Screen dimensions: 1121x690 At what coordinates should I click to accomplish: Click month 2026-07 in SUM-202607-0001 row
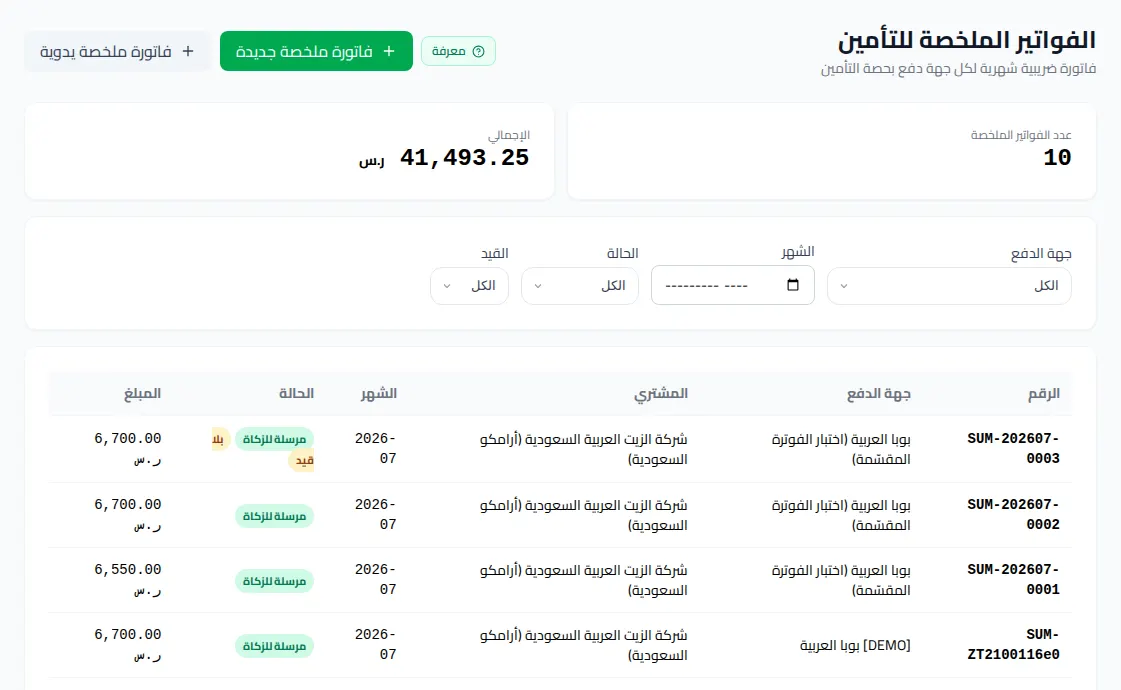[375, 579]
